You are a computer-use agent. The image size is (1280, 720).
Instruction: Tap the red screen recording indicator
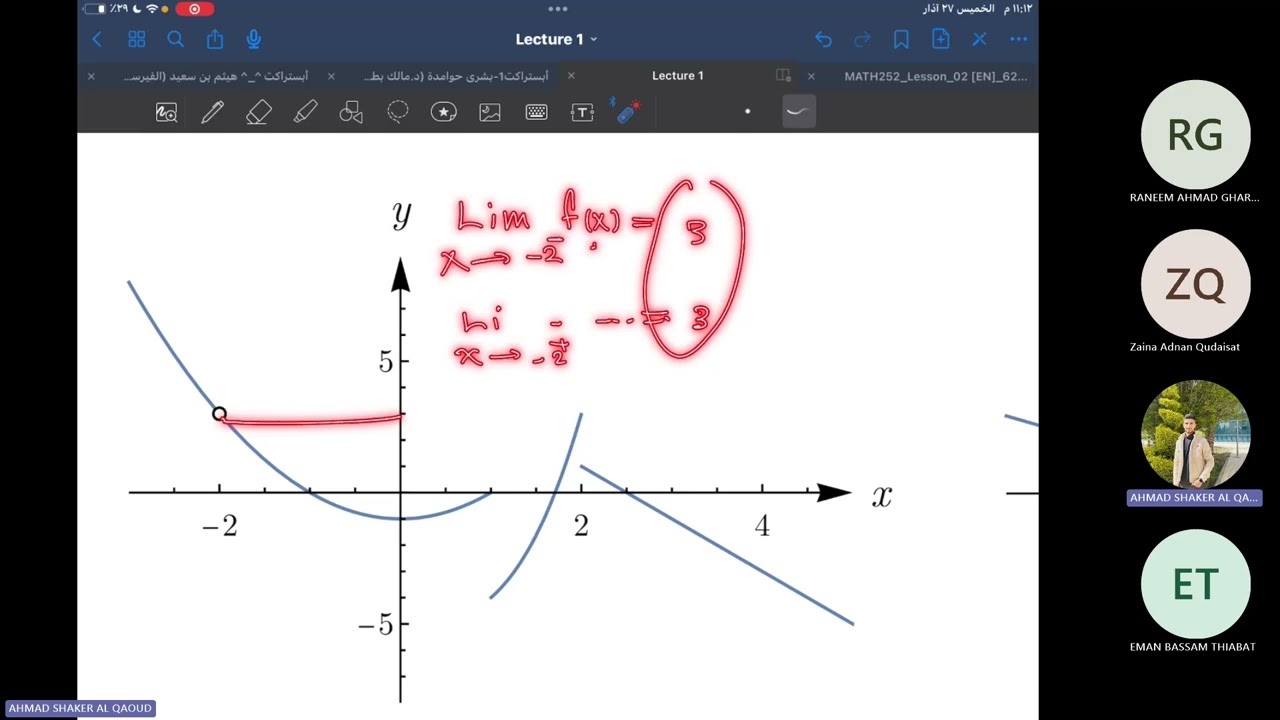[x=194, y=9]
